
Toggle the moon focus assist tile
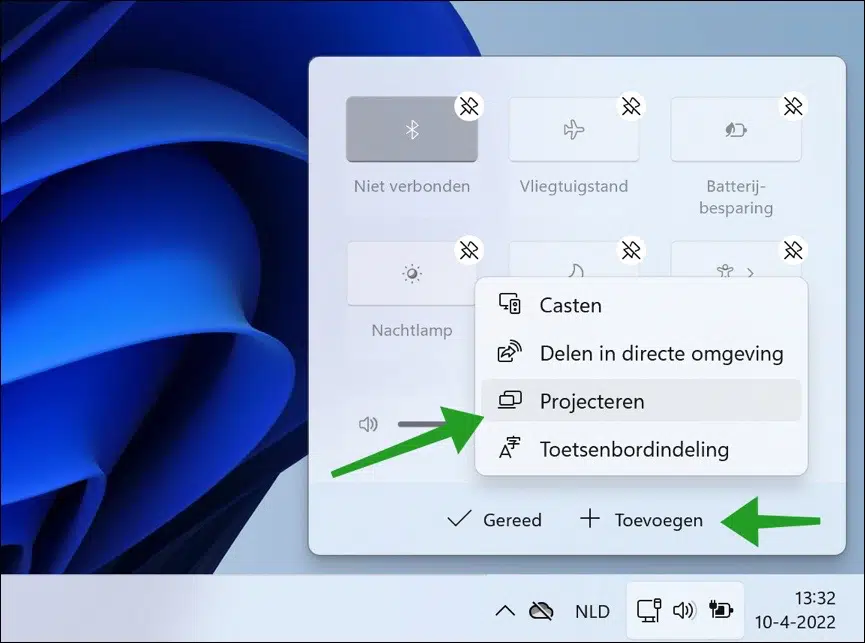tap(574, 266)
